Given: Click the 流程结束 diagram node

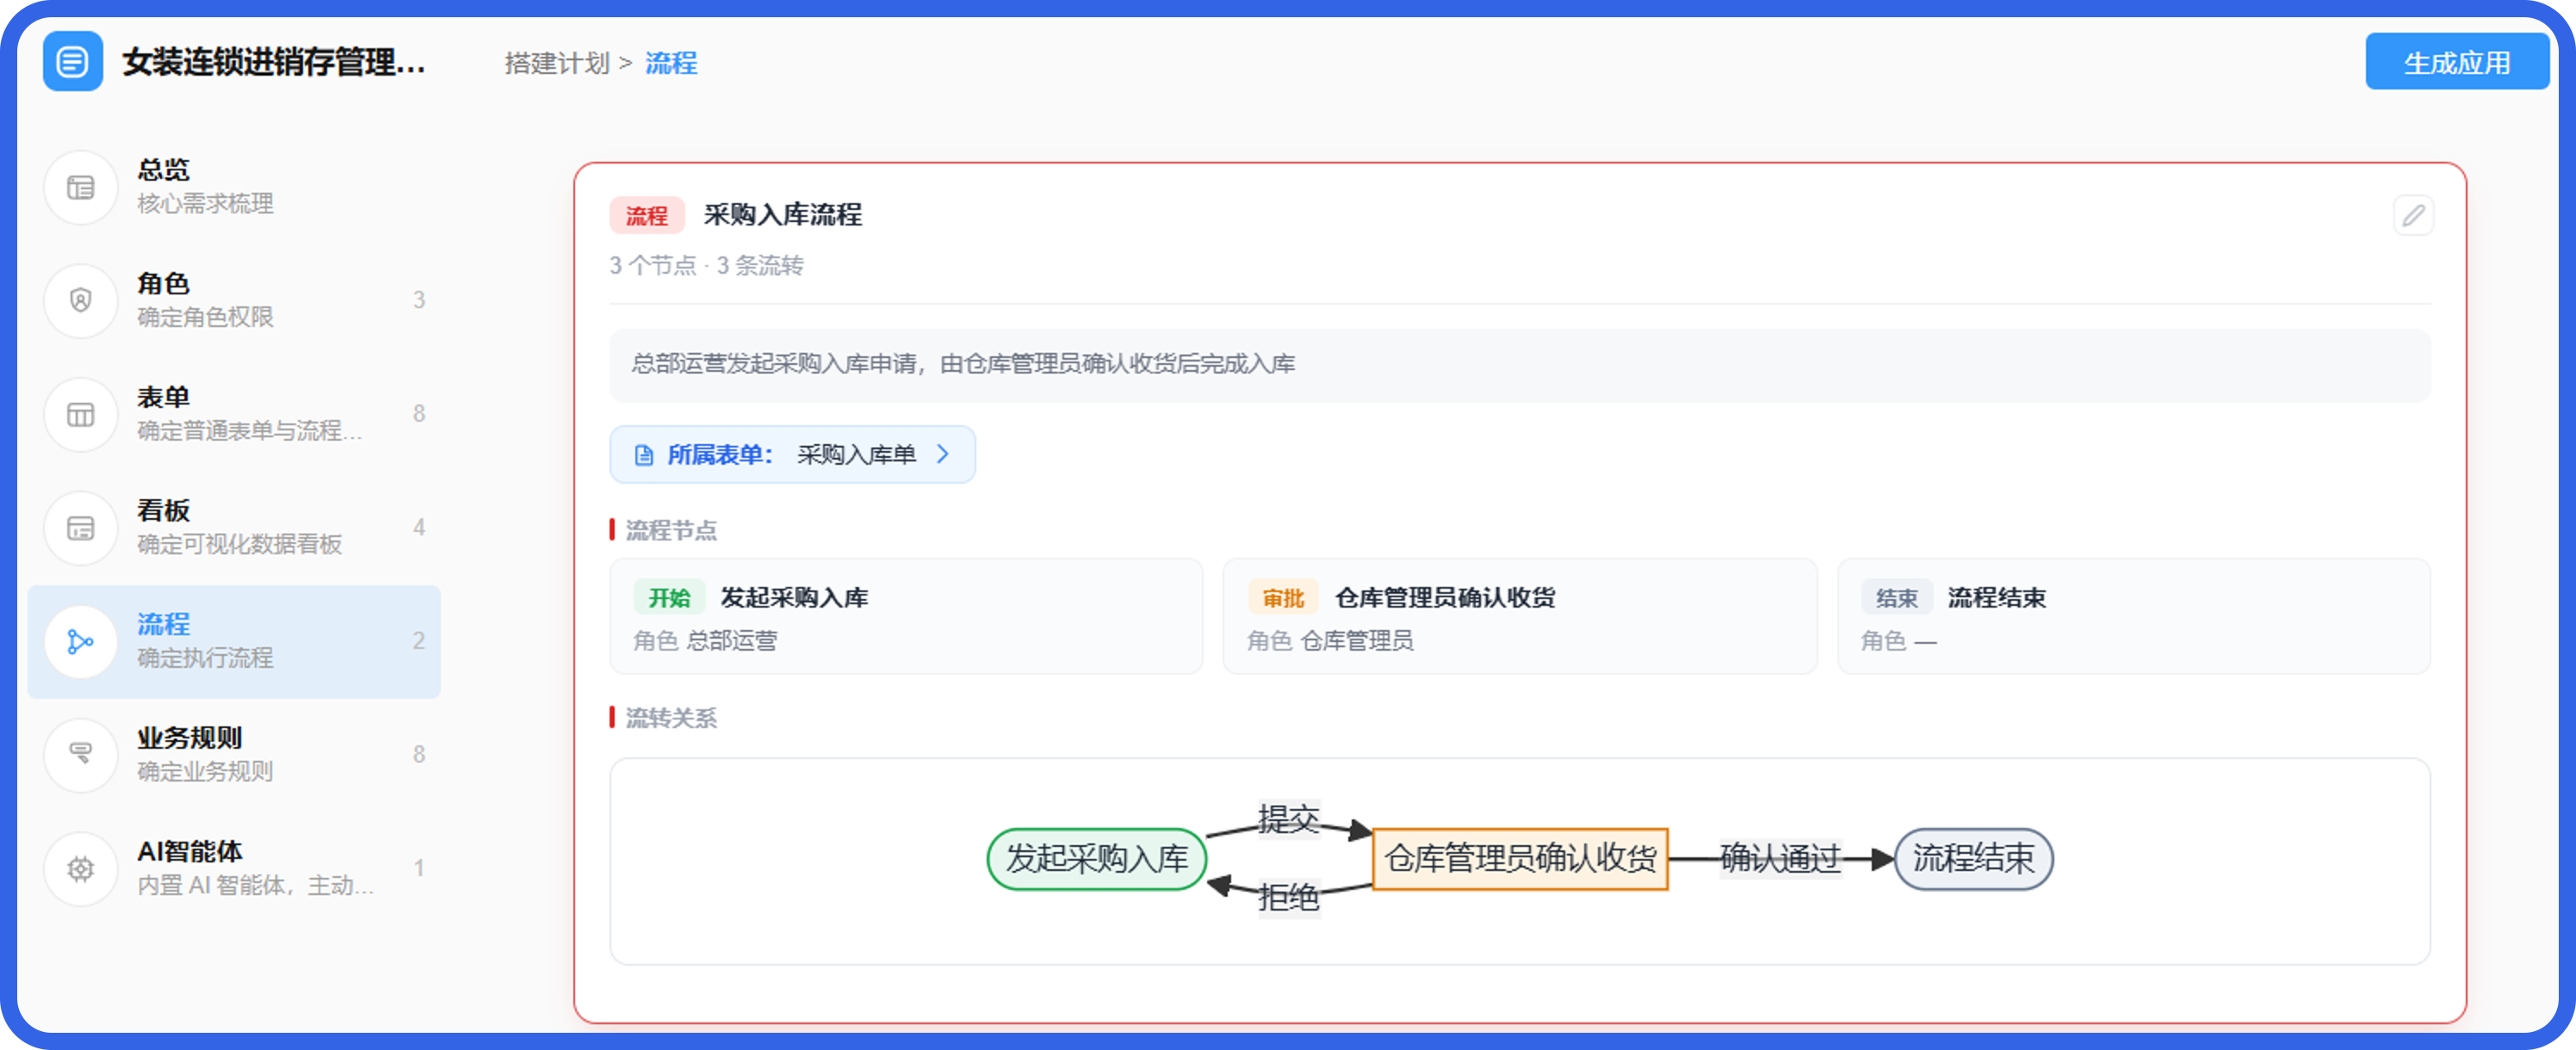Looking at the screenshot, I should coord(1973,858).
